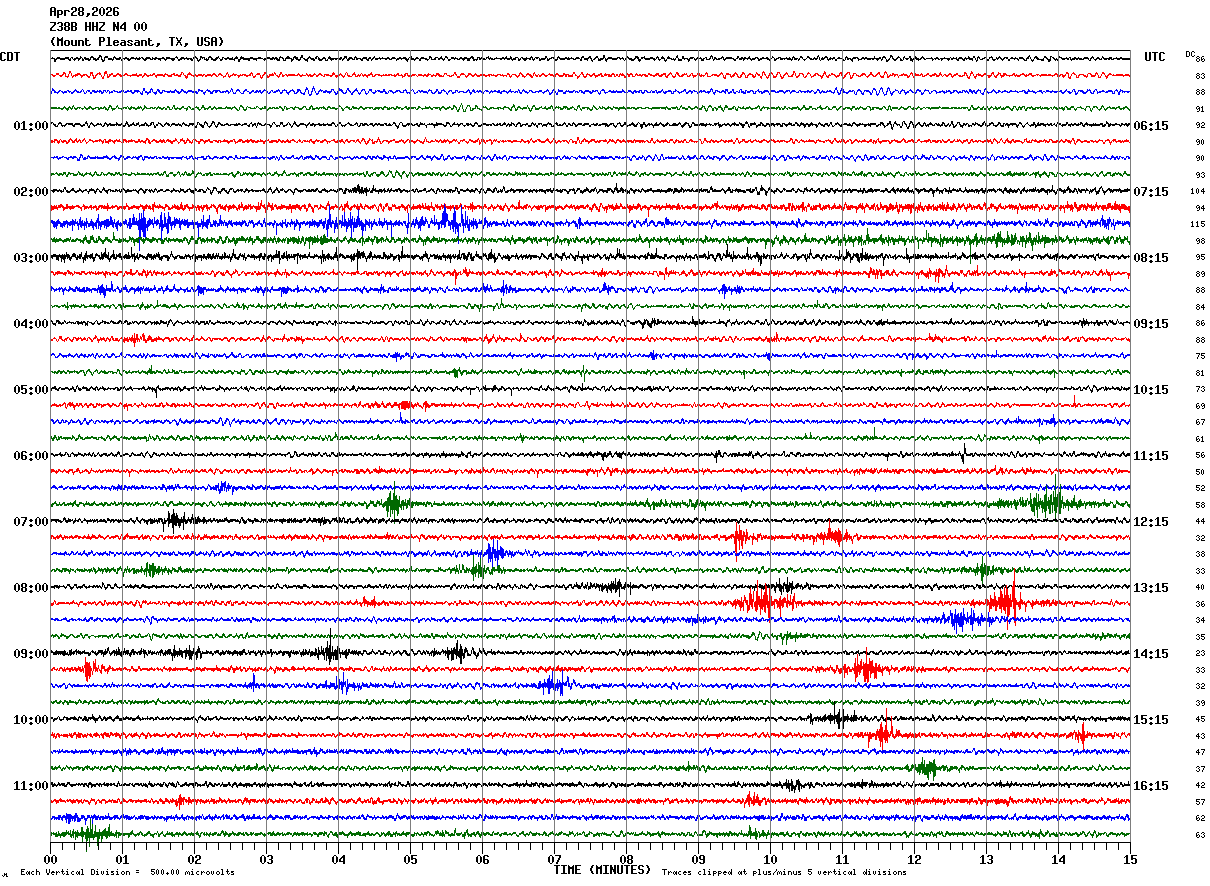The image size is (1210, 886).
Task: Click the 16:15 UTC time marker
Action: coord(1151,786)
